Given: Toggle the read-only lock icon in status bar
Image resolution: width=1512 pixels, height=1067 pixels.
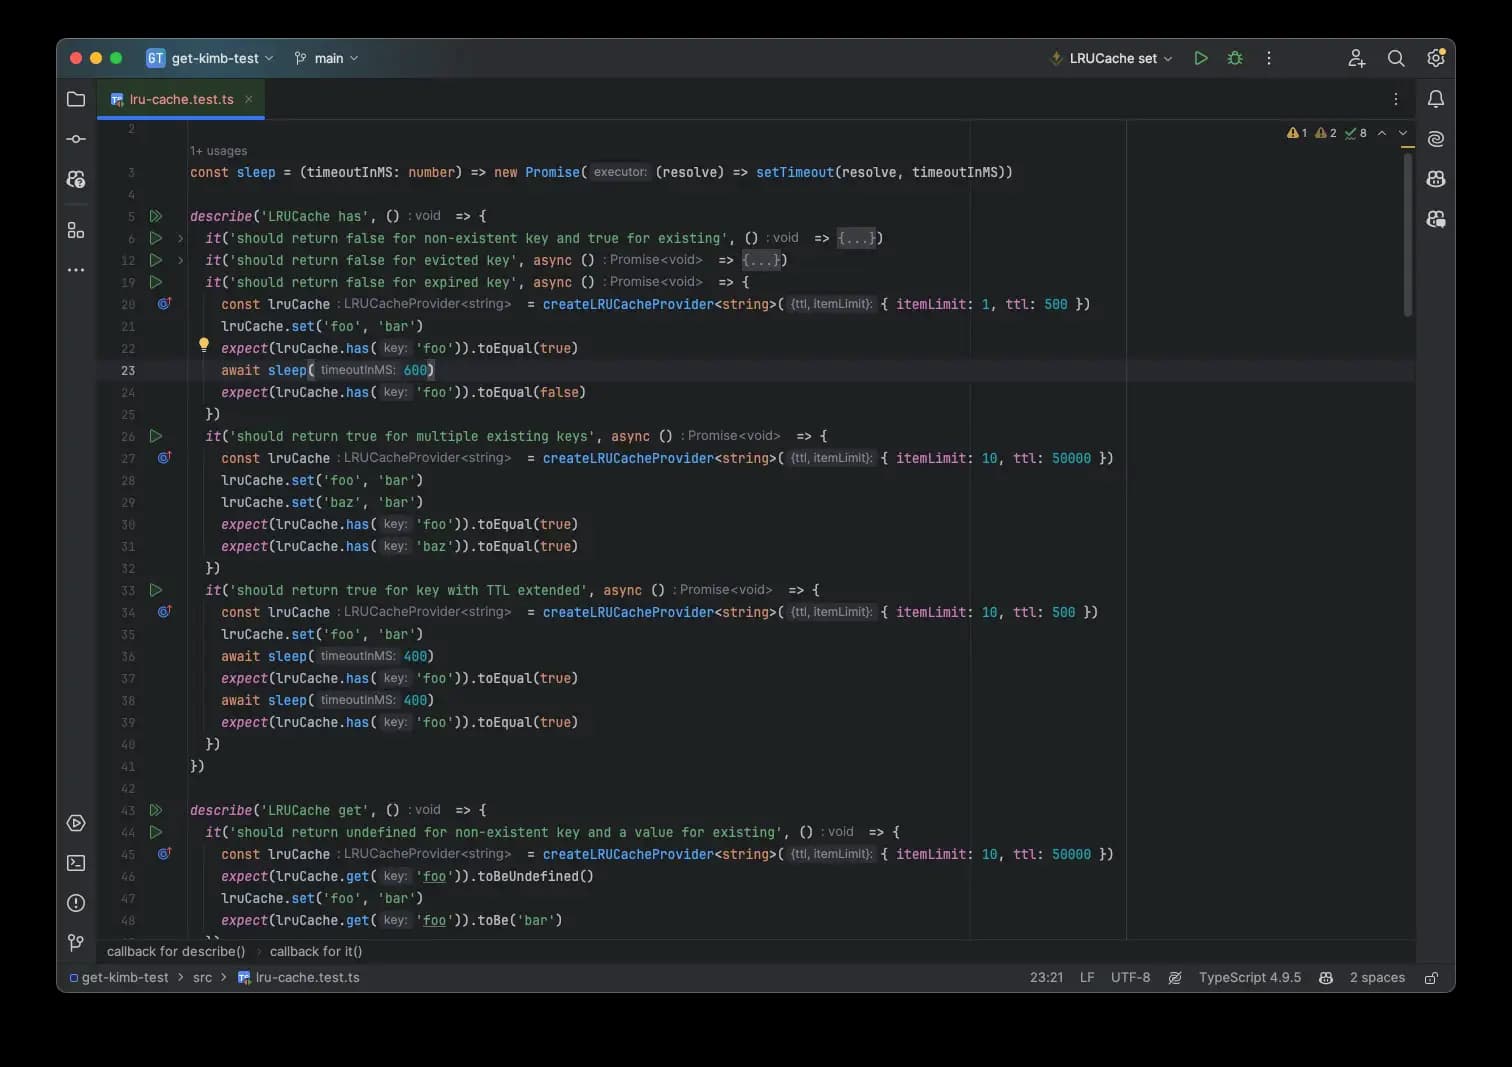Looking at the screenshot, I should tap(1431, 978).
